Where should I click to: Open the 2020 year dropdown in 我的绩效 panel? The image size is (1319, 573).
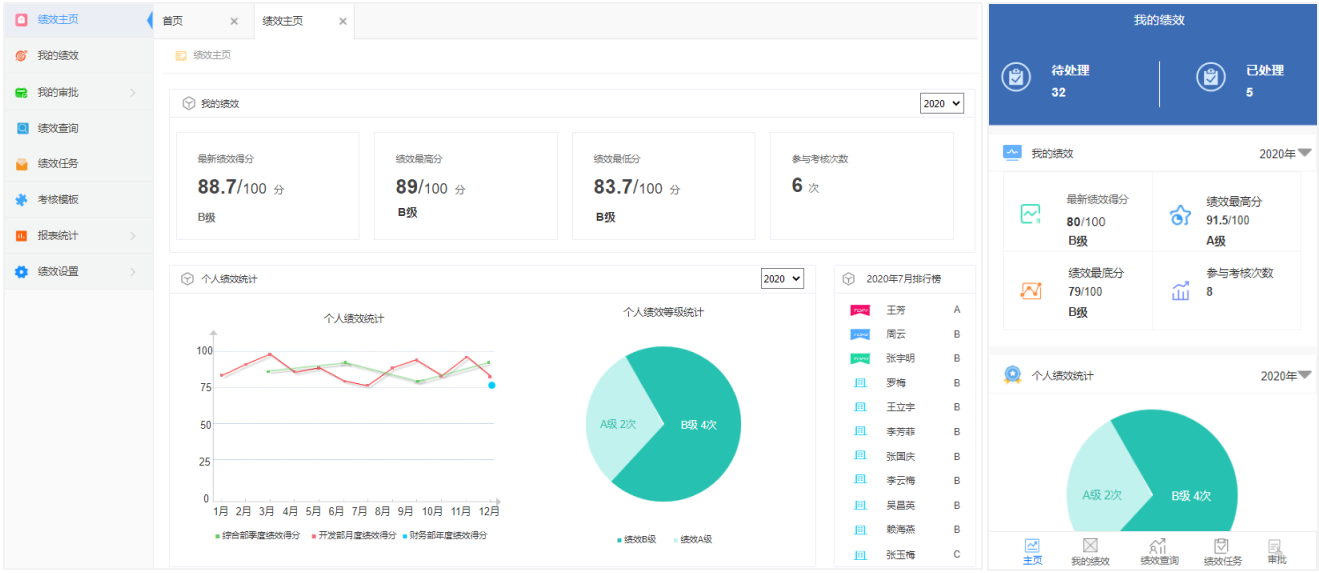click(941, 103)
